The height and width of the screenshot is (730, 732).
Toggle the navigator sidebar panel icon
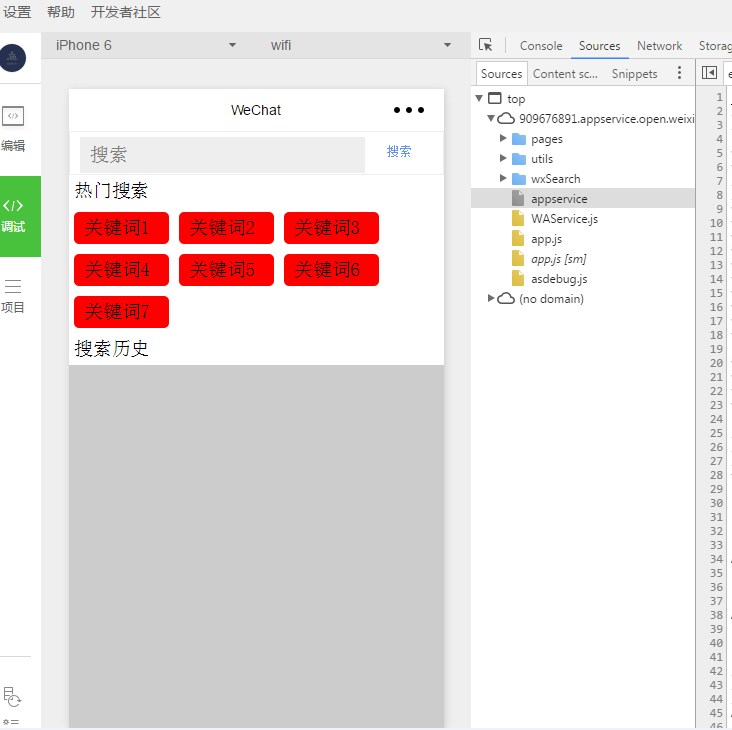[x=709, y=73]
